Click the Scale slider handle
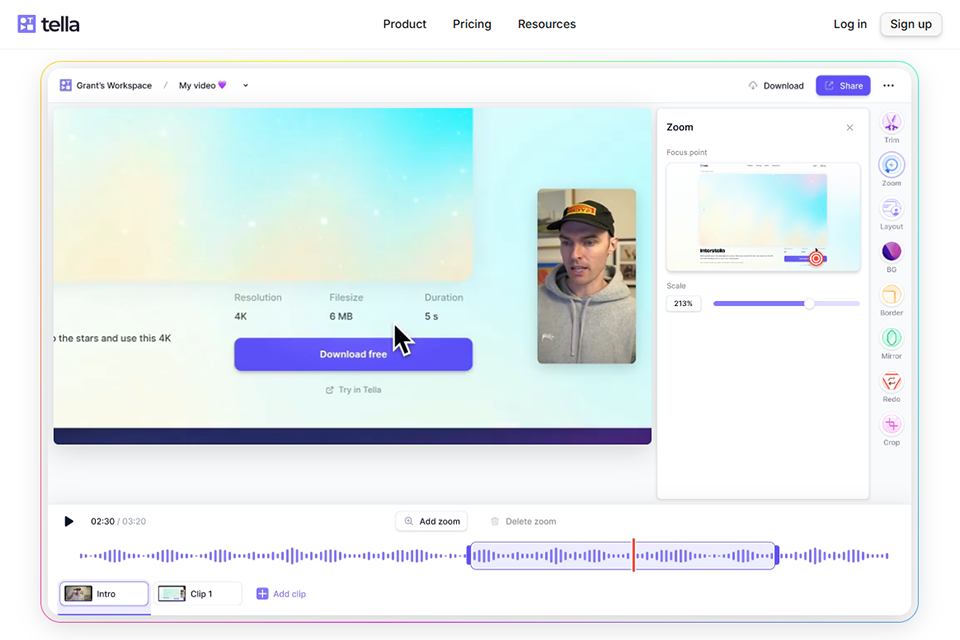This screenshot has height=640, width=960. pyautogui.click(x=809, y=303)
